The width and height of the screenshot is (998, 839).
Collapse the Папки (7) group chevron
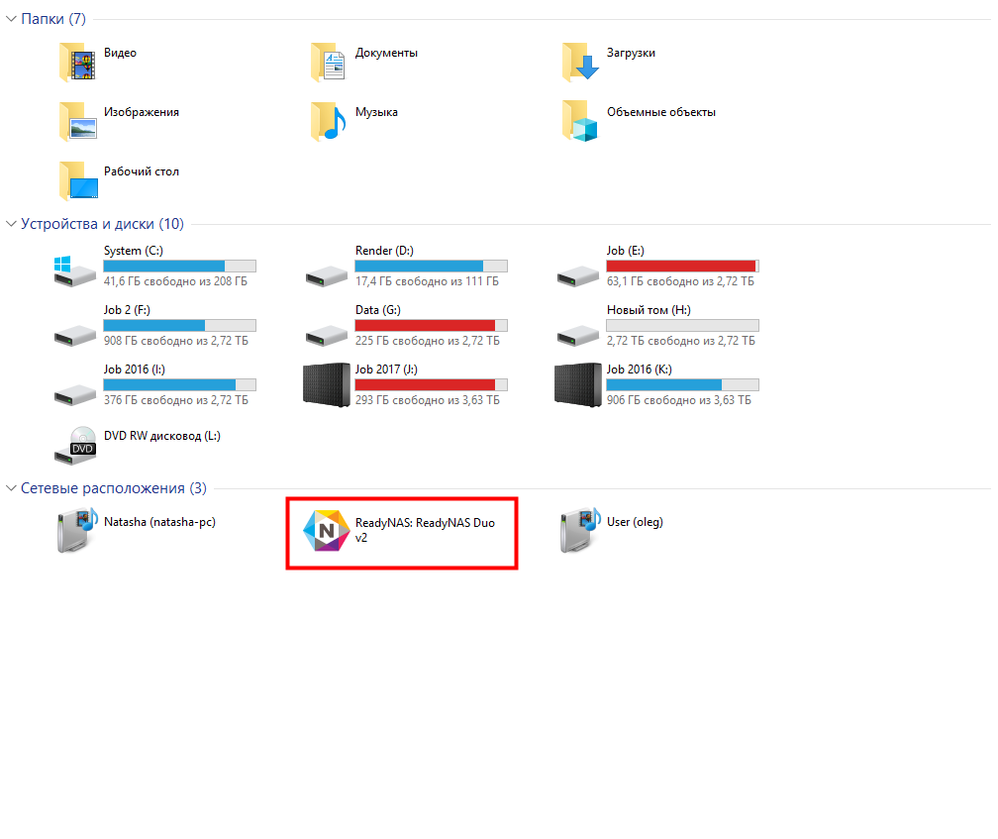coord(11,19)
